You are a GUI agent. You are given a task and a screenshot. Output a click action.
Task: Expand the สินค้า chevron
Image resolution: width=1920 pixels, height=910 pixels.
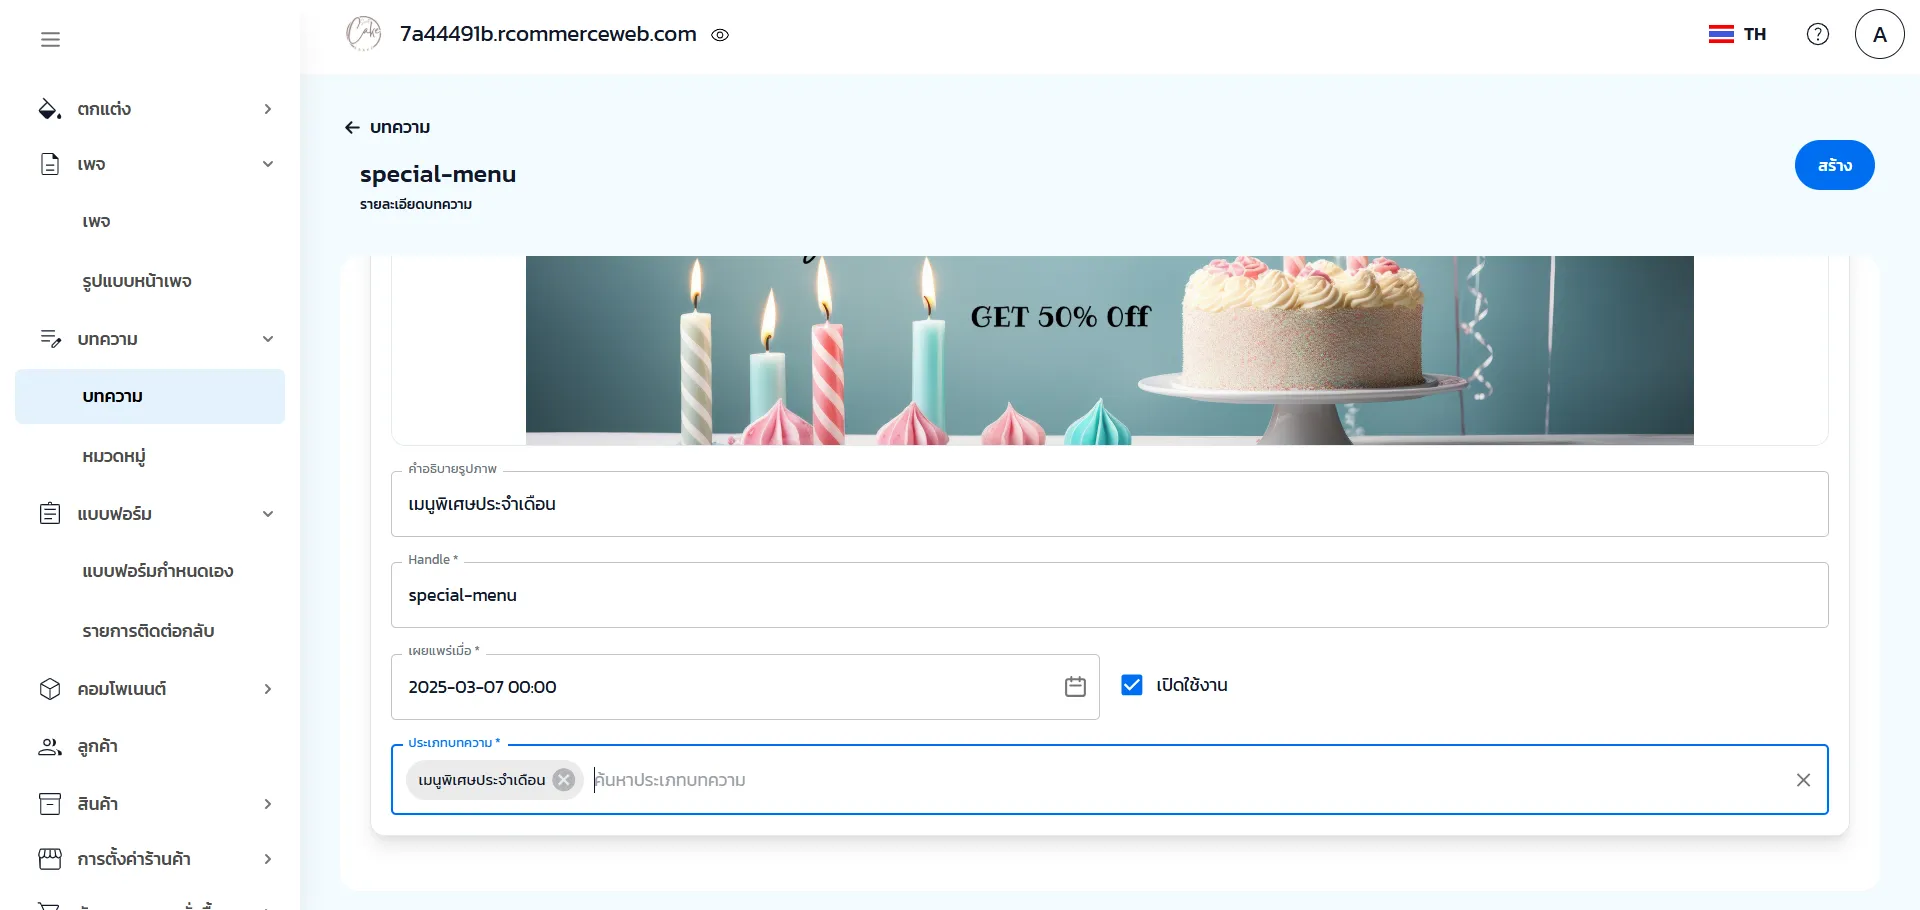[268, 804]
